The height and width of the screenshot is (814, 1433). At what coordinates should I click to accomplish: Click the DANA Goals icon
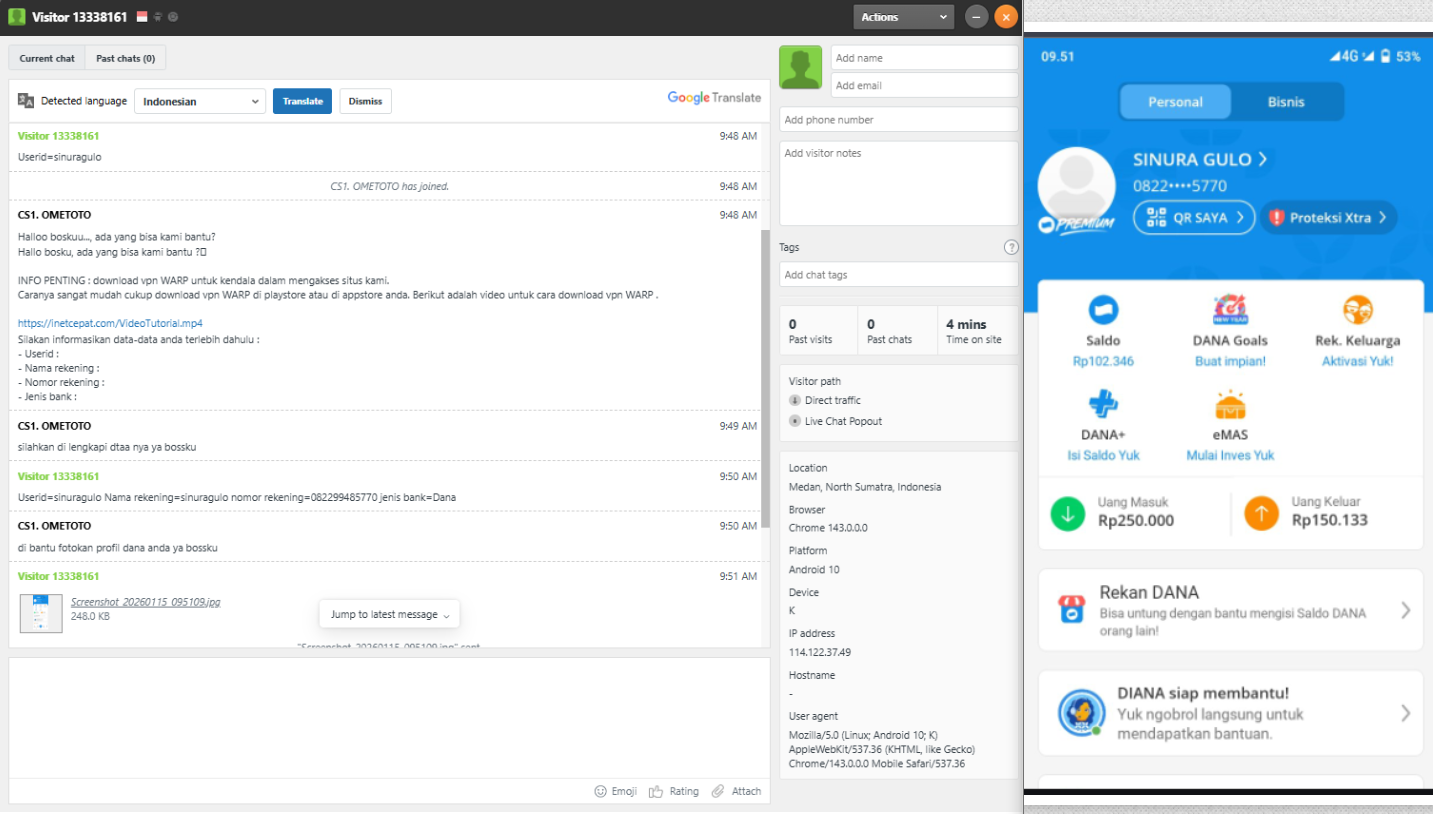pyautogui.click(x=1230, y=309)
